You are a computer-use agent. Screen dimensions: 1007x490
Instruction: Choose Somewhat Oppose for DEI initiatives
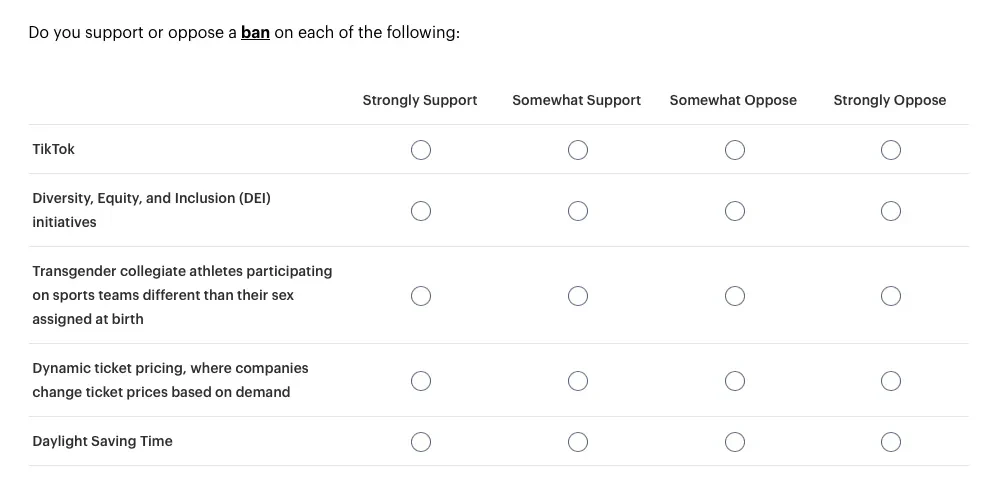[x=735, y=211]
